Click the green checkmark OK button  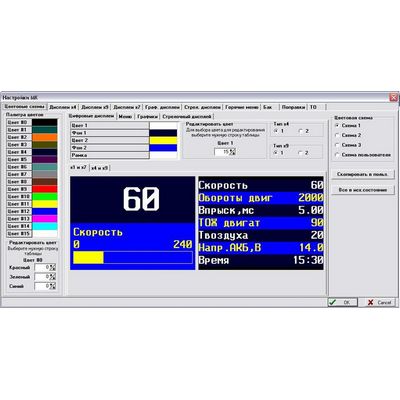pos(343,302)
